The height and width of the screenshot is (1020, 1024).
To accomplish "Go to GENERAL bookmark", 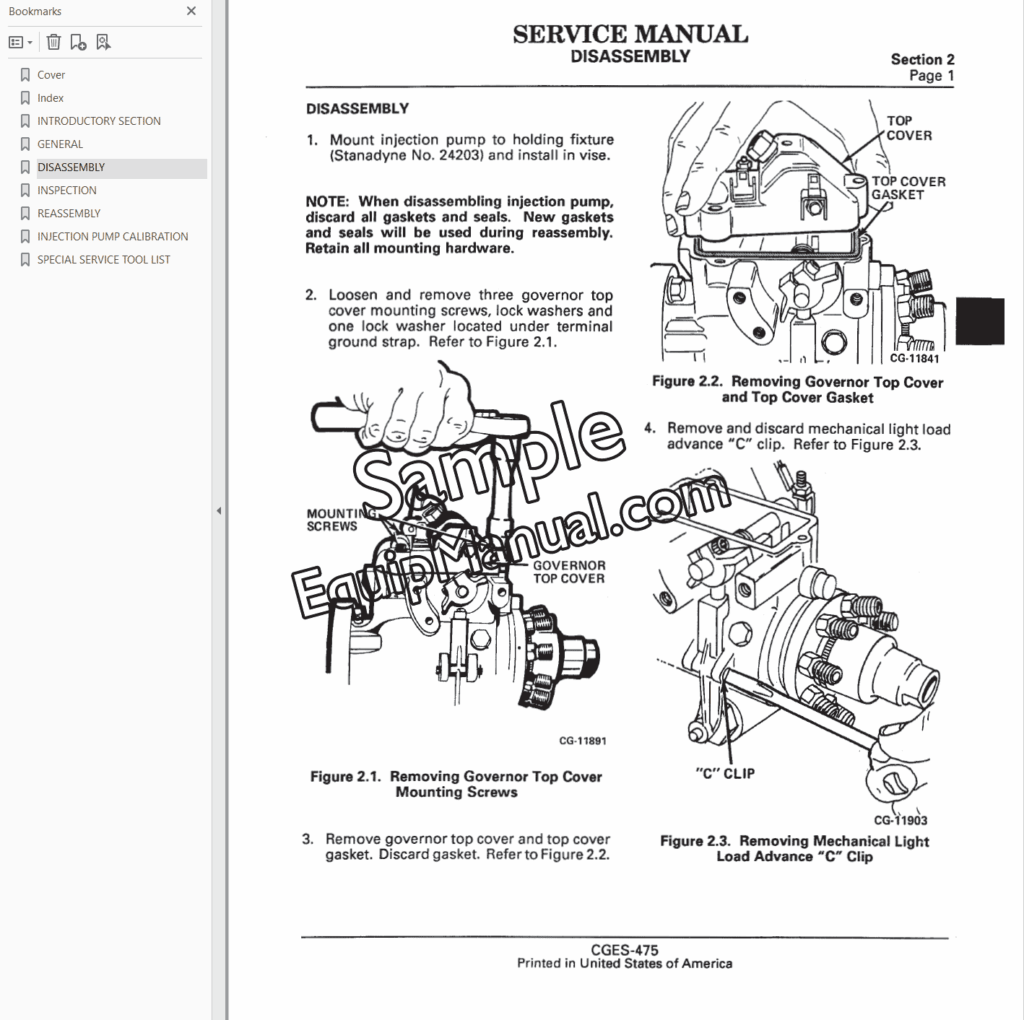I will coord(60,144).
